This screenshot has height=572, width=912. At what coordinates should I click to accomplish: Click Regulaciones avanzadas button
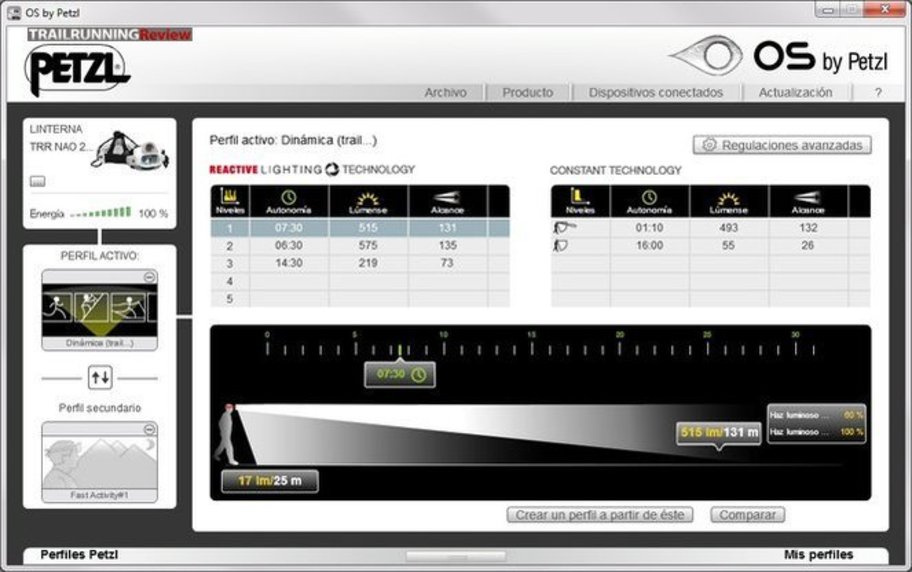coord(782,145)
